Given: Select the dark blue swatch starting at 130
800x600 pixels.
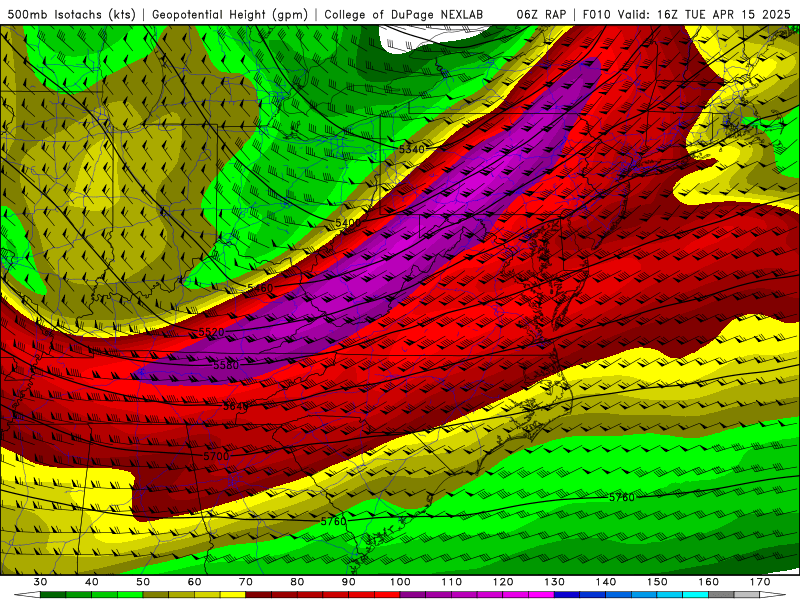Looking at the screenshot, I should (x=567, y=595).
